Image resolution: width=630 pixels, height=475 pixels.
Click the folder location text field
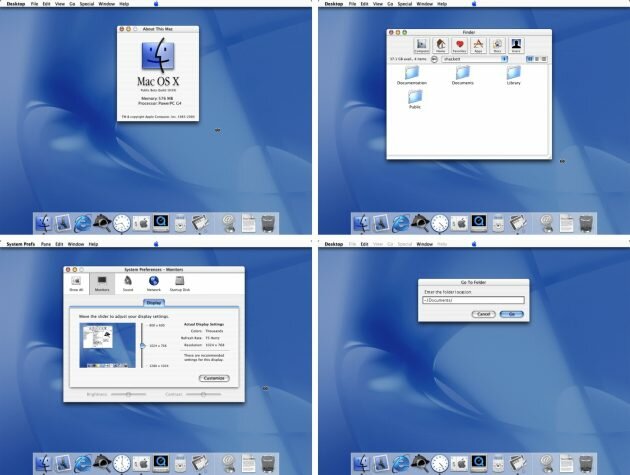pos(473,300)
